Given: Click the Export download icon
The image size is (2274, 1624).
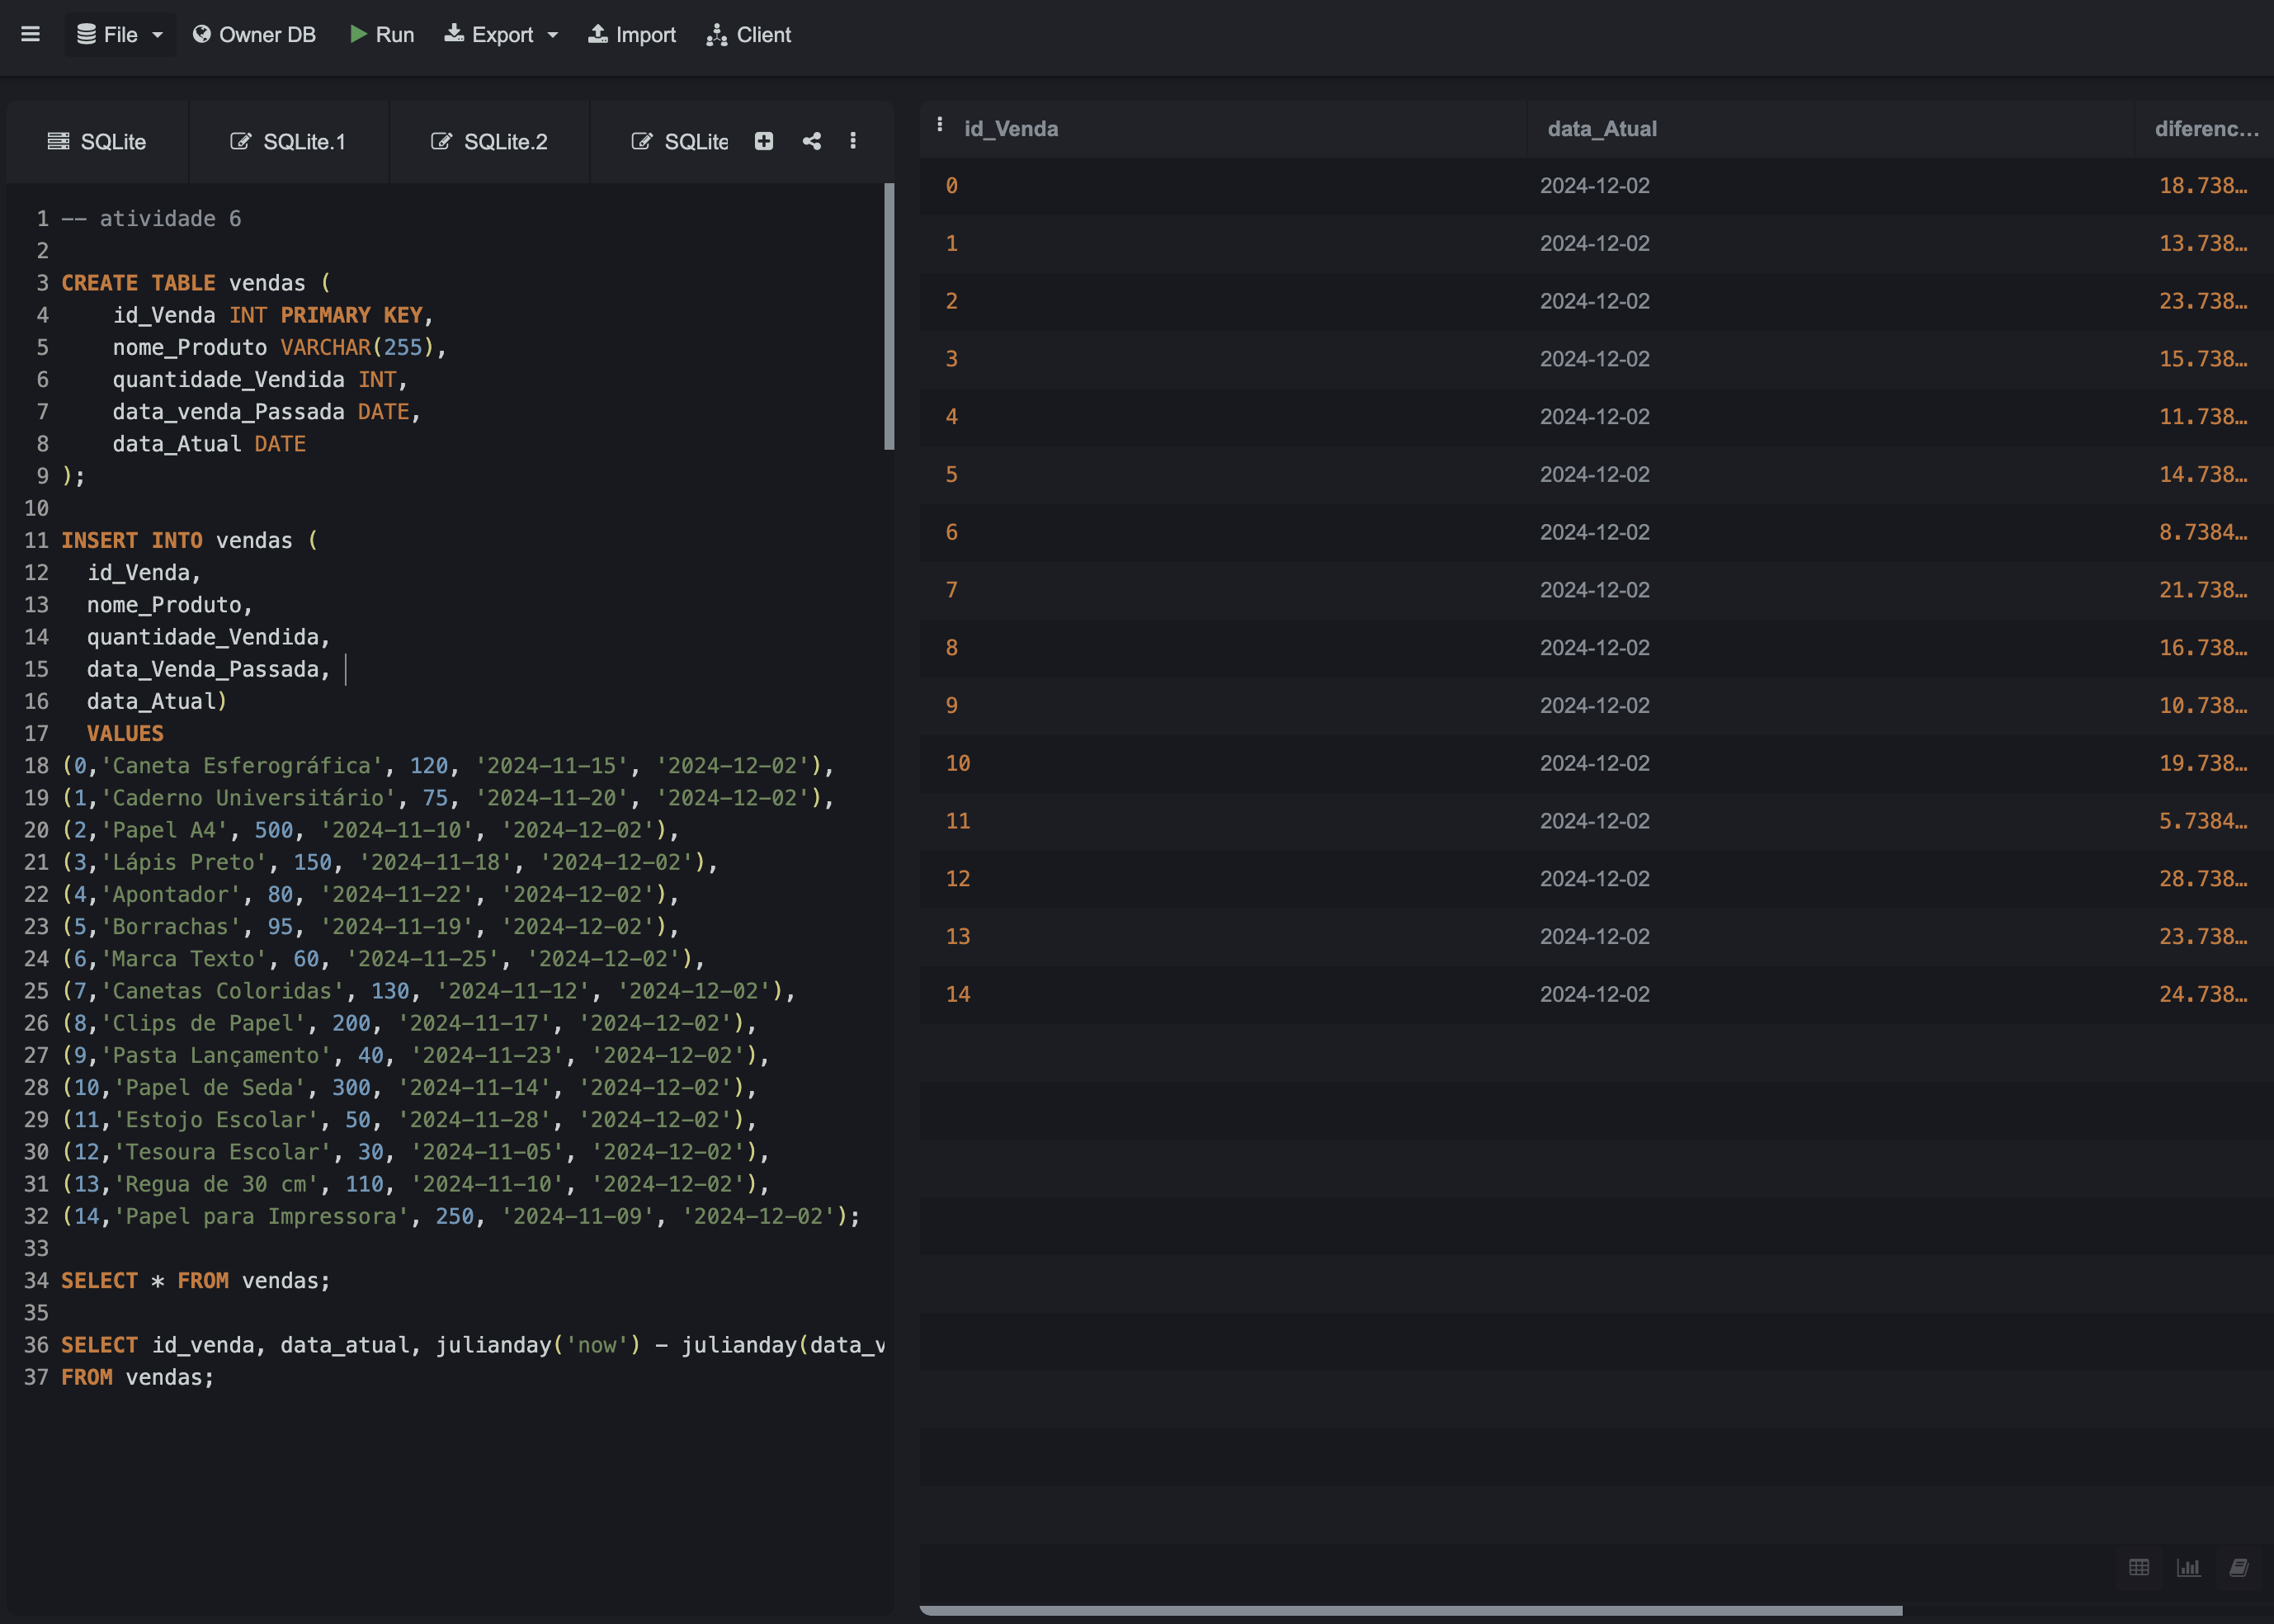Looking at the screenshot, I should pos(454,34).
